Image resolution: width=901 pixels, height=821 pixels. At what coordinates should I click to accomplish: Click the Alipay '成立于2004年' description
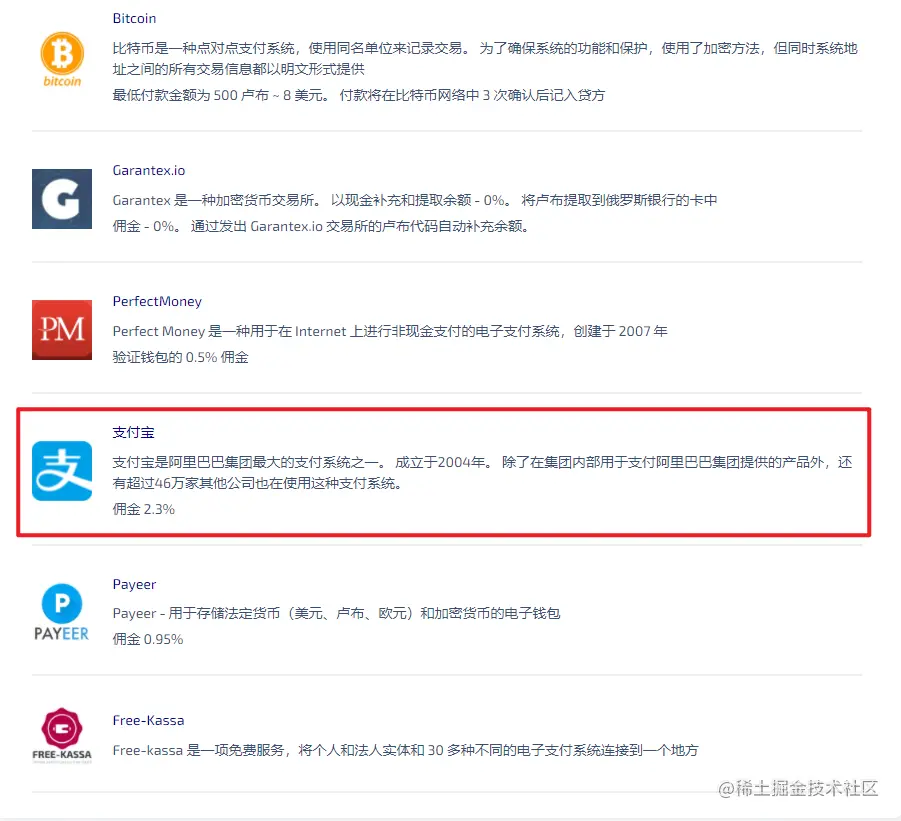tap(483, 472)
